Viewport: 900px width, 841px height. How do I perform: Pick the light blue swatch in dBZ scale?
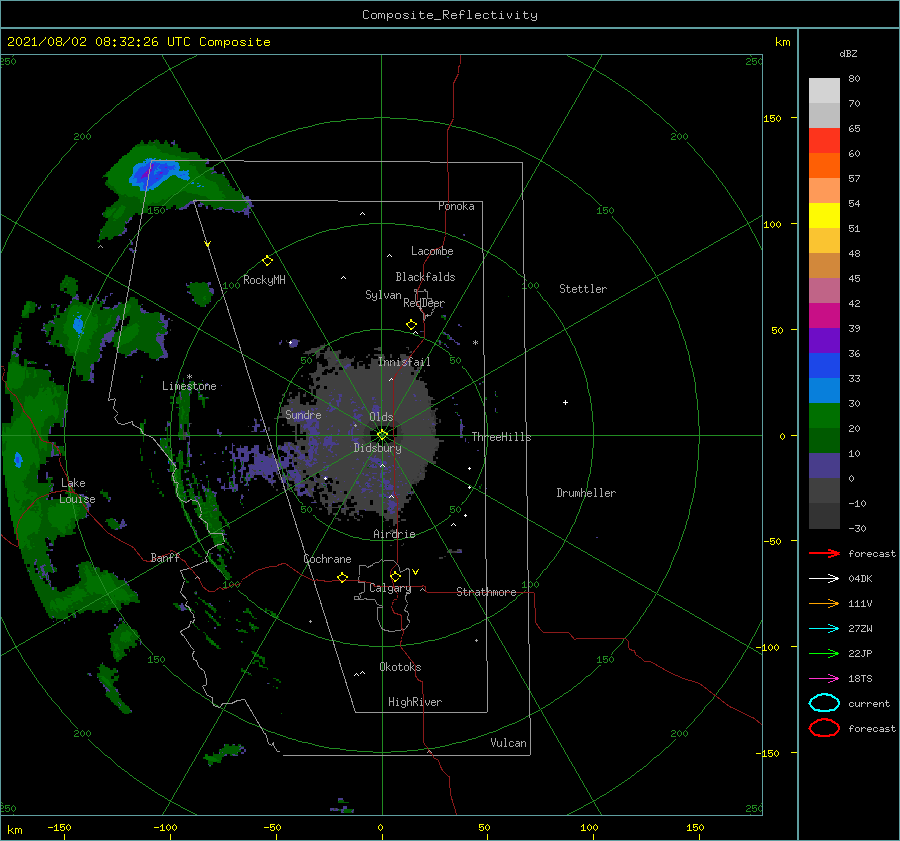(x=824, y=391)
